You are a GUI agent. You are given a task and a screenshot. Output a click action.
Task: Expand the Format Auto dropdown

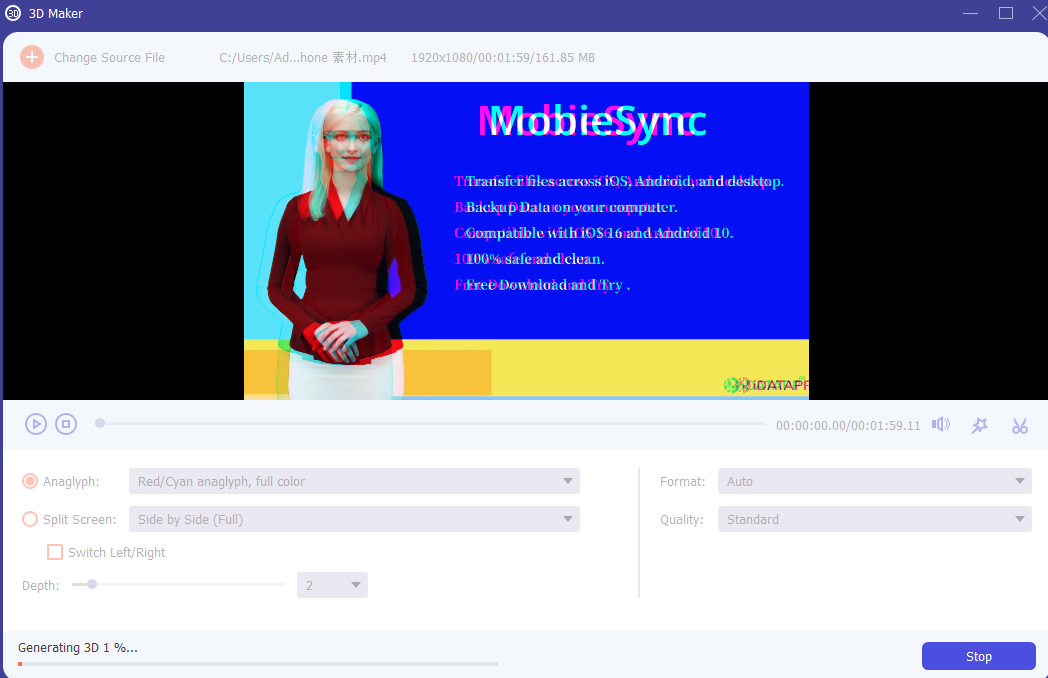[874, 481]
